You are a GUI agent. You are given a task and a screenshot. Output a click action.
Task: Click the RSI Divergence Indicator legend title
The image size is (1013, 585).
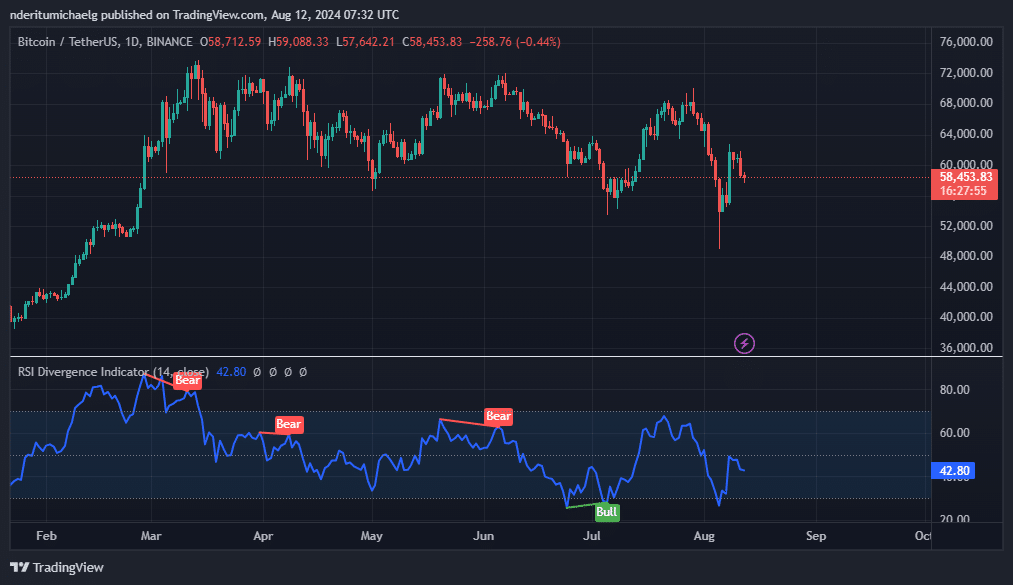click(x=113, y=372)
